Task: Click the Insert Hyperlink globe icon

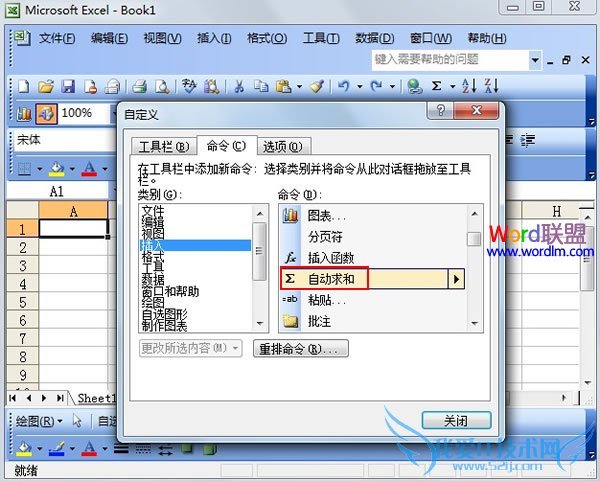Action: coord(415,86)
